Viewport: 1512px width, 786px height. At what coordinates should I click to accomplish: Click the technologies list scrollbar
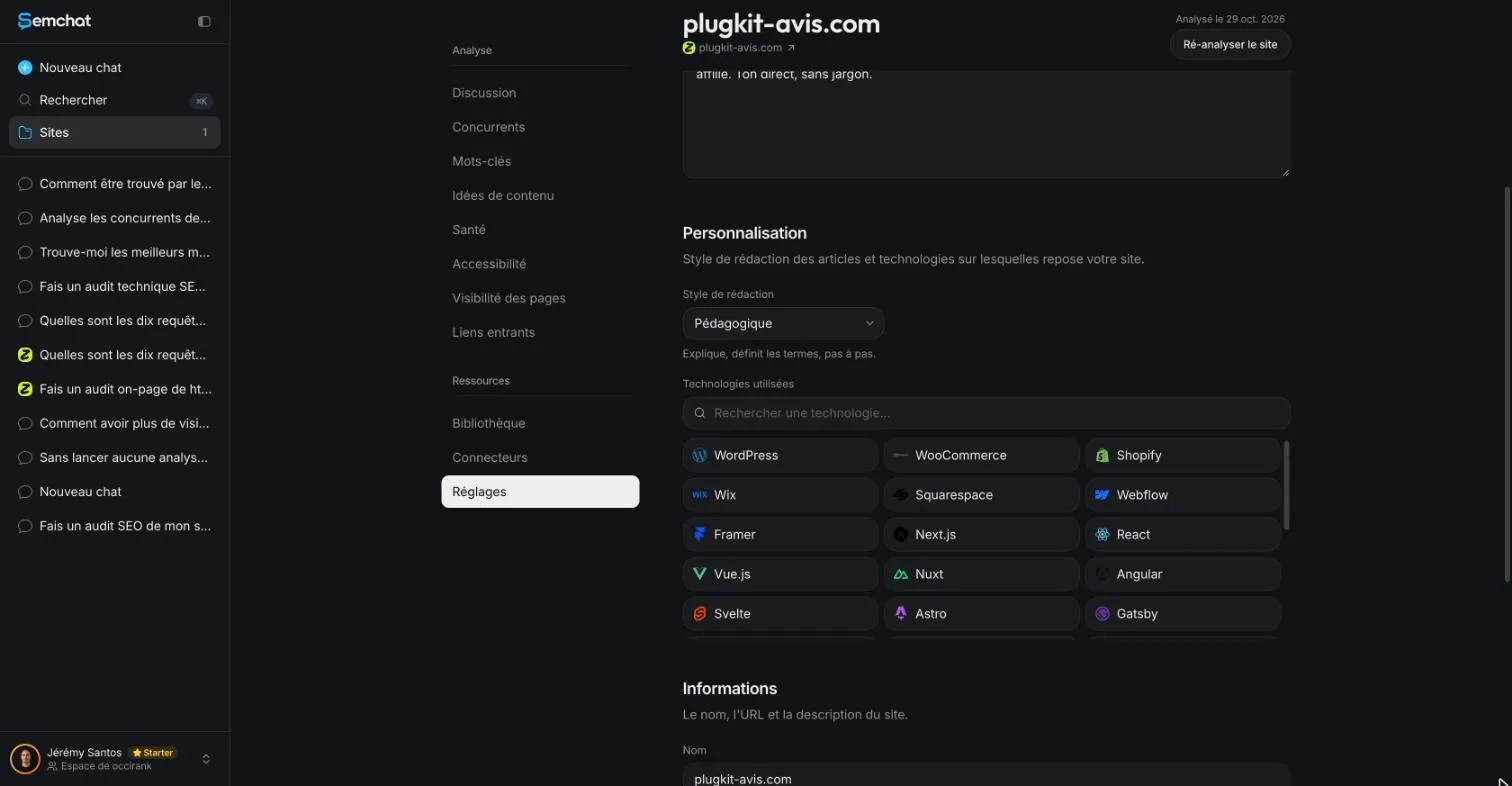pos(1286,485)
